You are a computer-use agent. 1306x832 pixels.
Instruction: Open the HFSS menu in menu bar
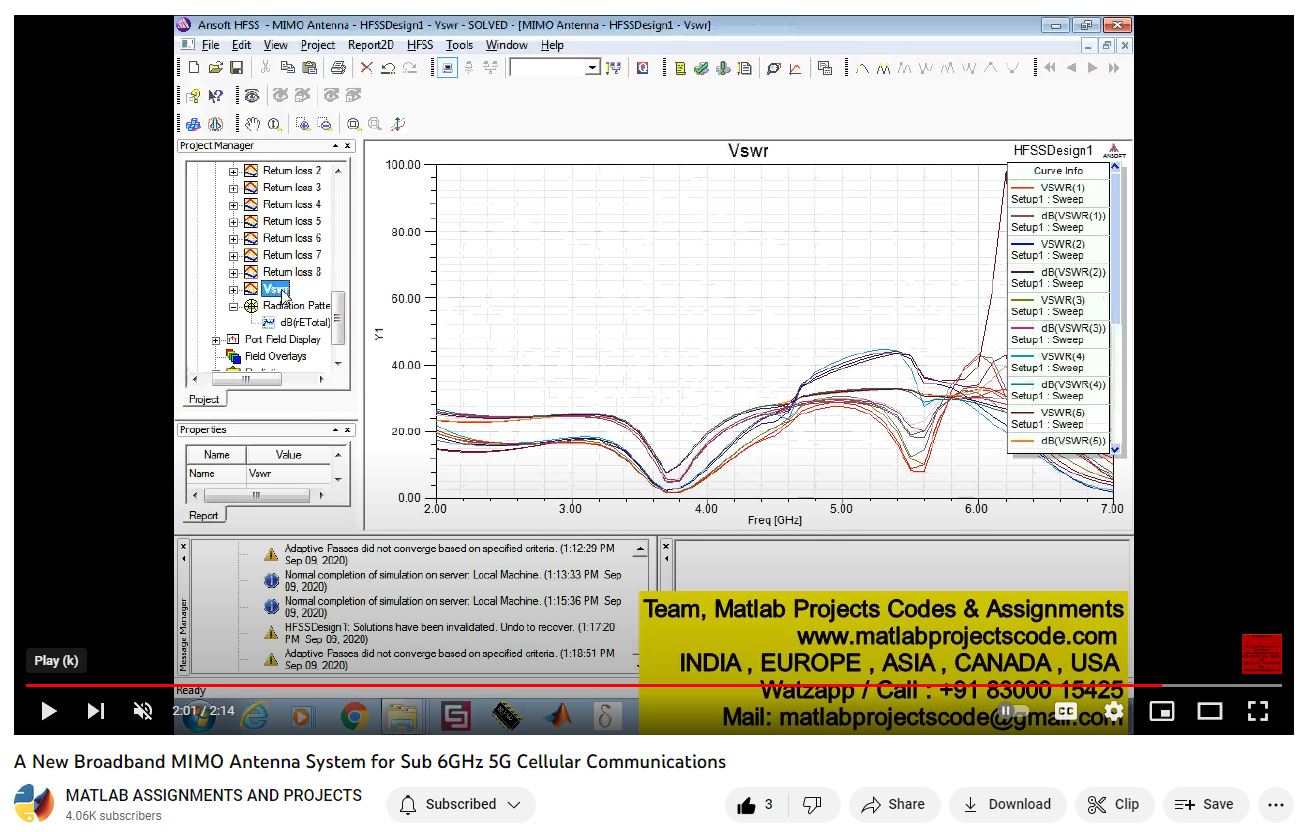pyautogui.click(x=420, y=45)
